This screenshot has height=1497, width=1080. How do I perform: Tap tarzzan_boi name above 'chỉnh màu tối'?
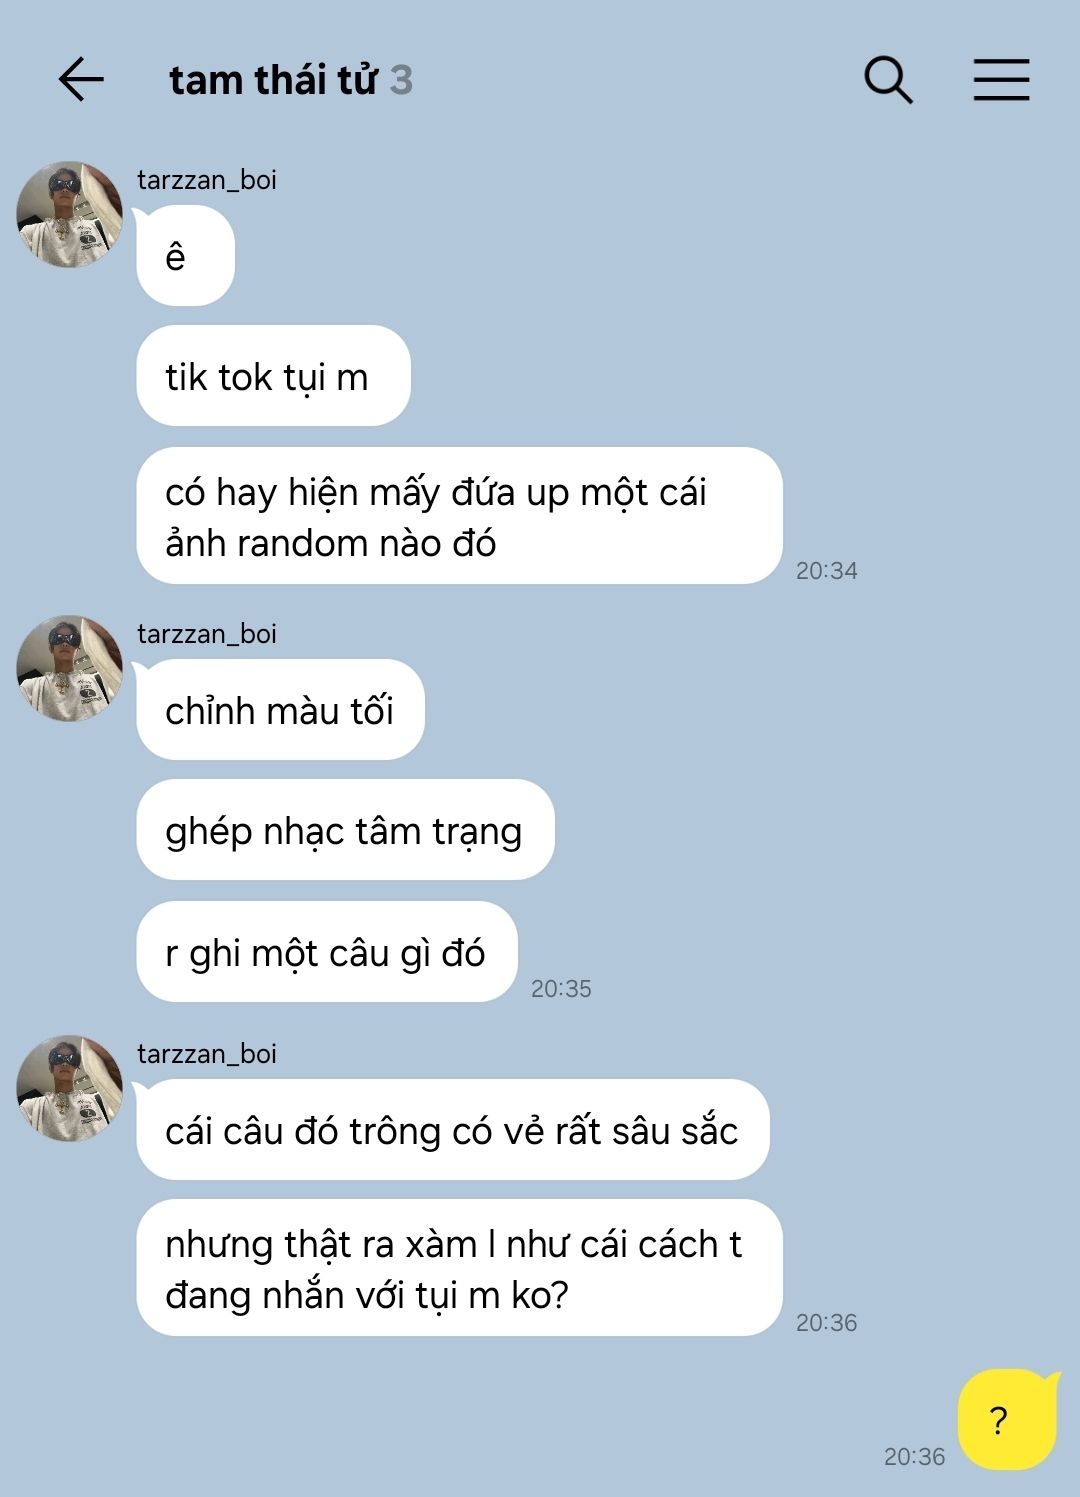[x=207, y=634]
